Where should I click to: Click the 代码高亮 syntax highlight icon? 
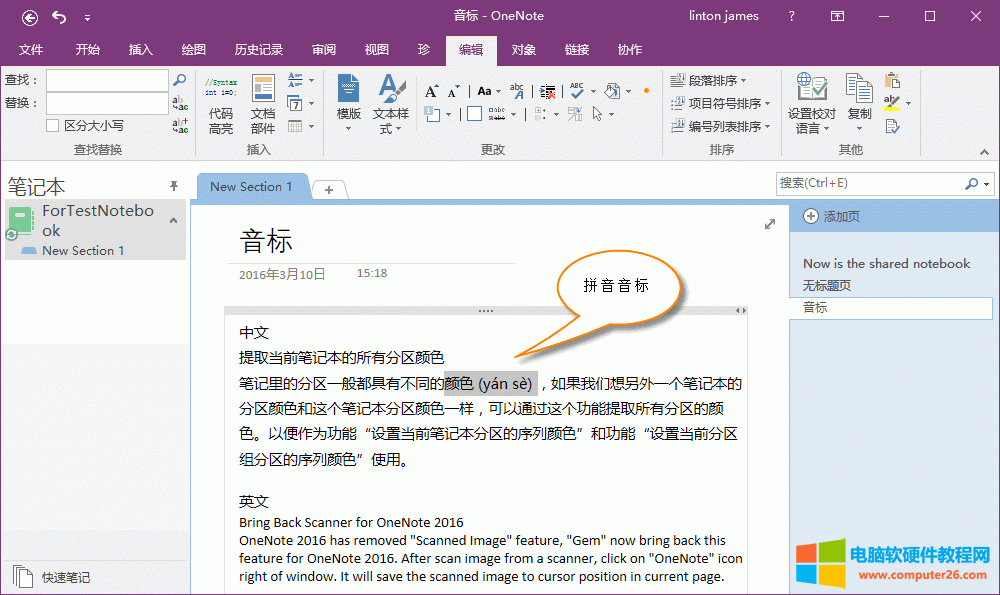[x=220, y=104]
